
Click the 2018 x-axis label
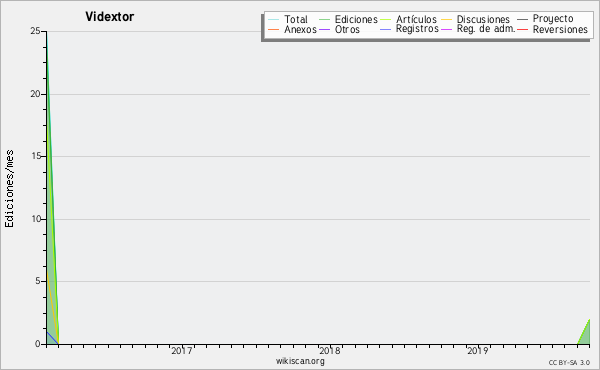pos(330,350)
